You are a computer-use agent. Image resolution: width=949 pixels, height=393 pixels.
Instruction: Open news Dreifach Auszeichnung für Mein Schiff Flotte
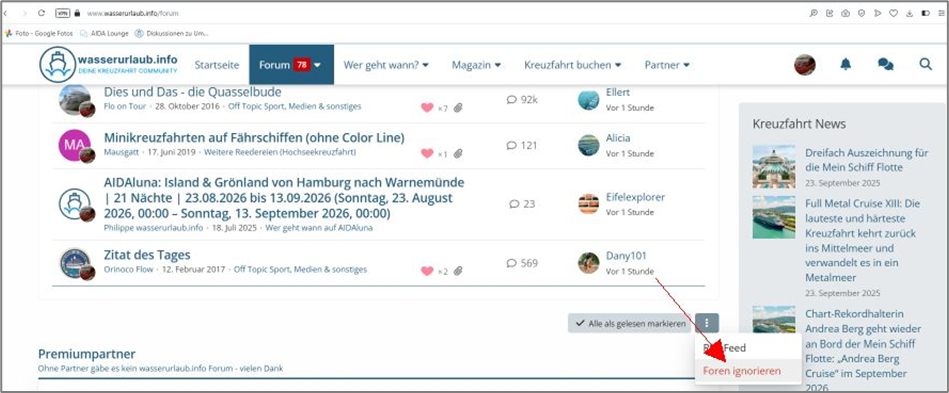[867, 160]
